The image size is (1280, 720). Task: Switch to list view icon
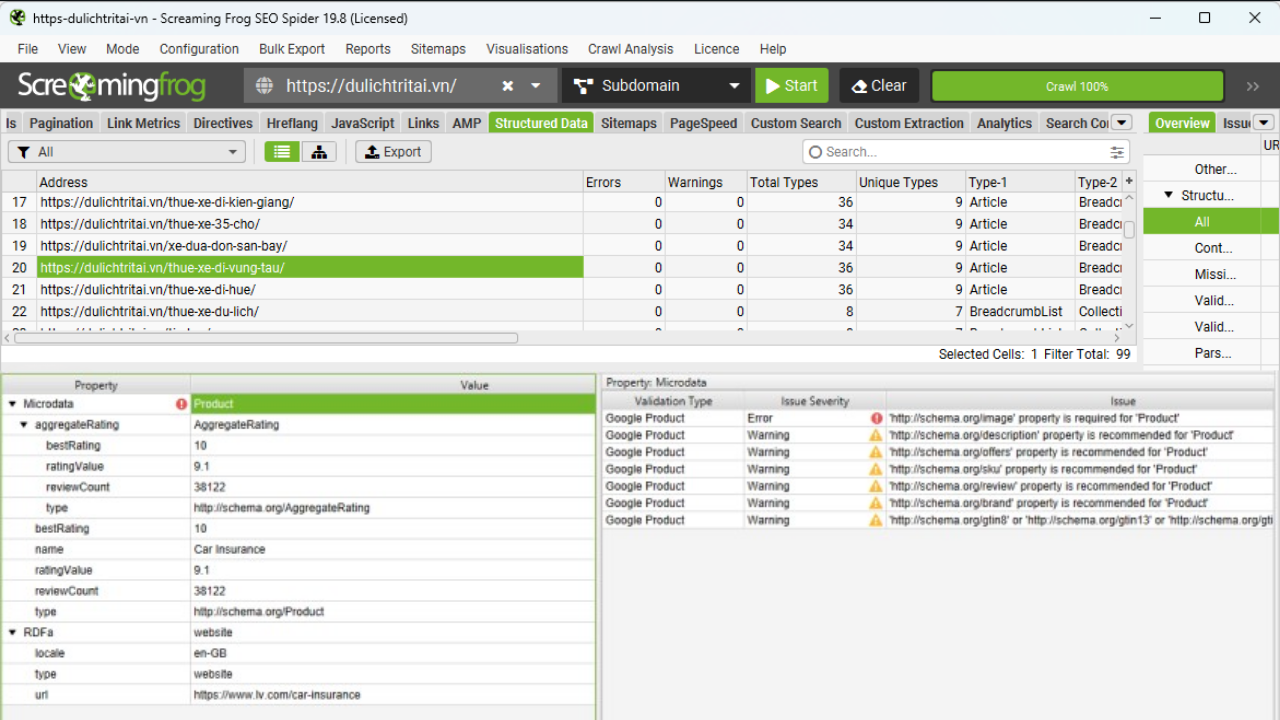pyautogui.click(x=282, y=152)
